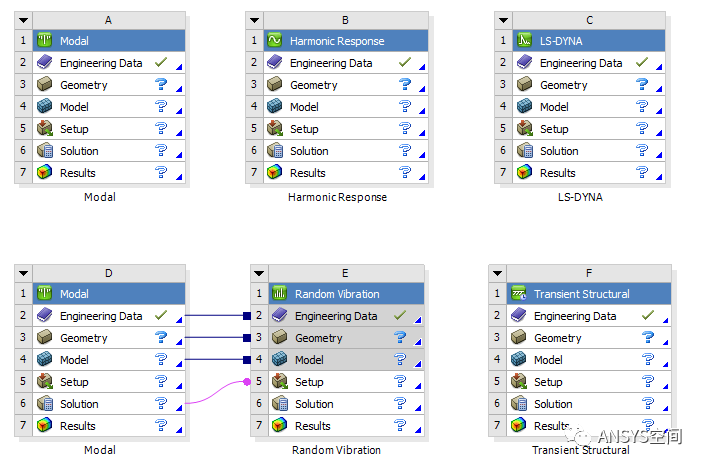Open system F dropdown arrow menu
The height and width of the screenshot is (467, 705).
coord(497,273)
